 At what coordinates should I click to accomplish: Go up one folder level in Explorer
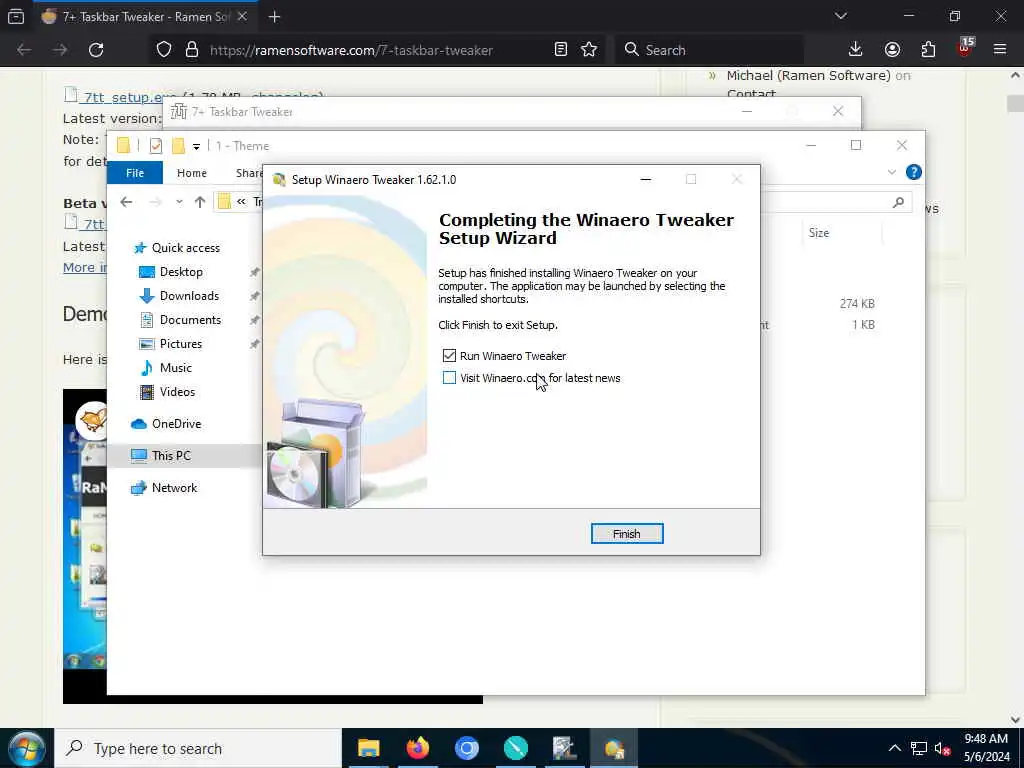200,202
